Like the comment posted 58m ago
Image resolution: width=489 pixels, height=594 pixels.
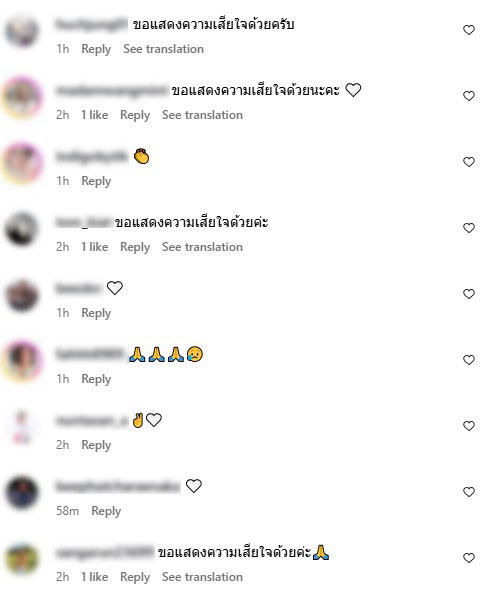click(x=469, y=492)
